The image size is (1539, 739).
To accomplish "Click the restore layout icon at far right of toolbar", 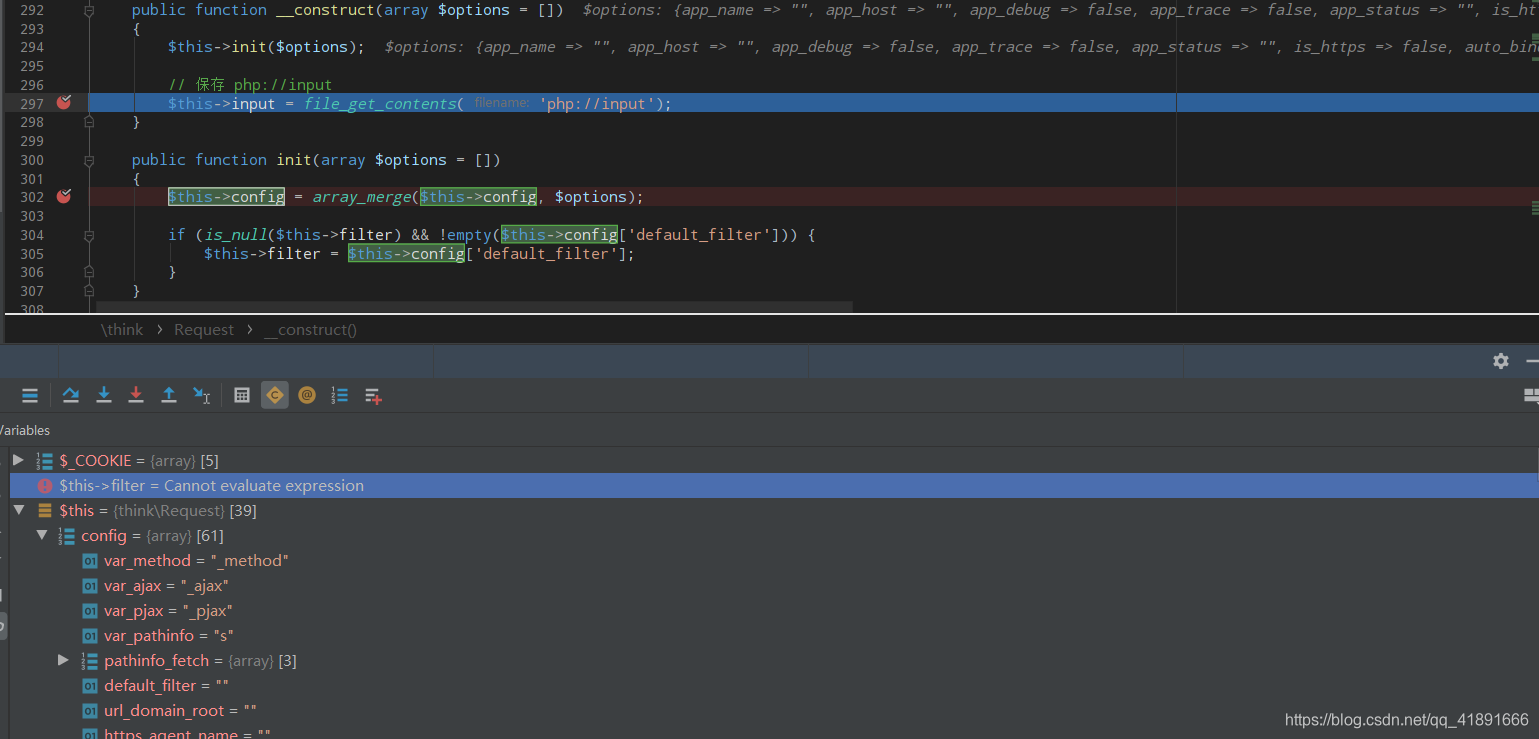I will [1531, 396].
